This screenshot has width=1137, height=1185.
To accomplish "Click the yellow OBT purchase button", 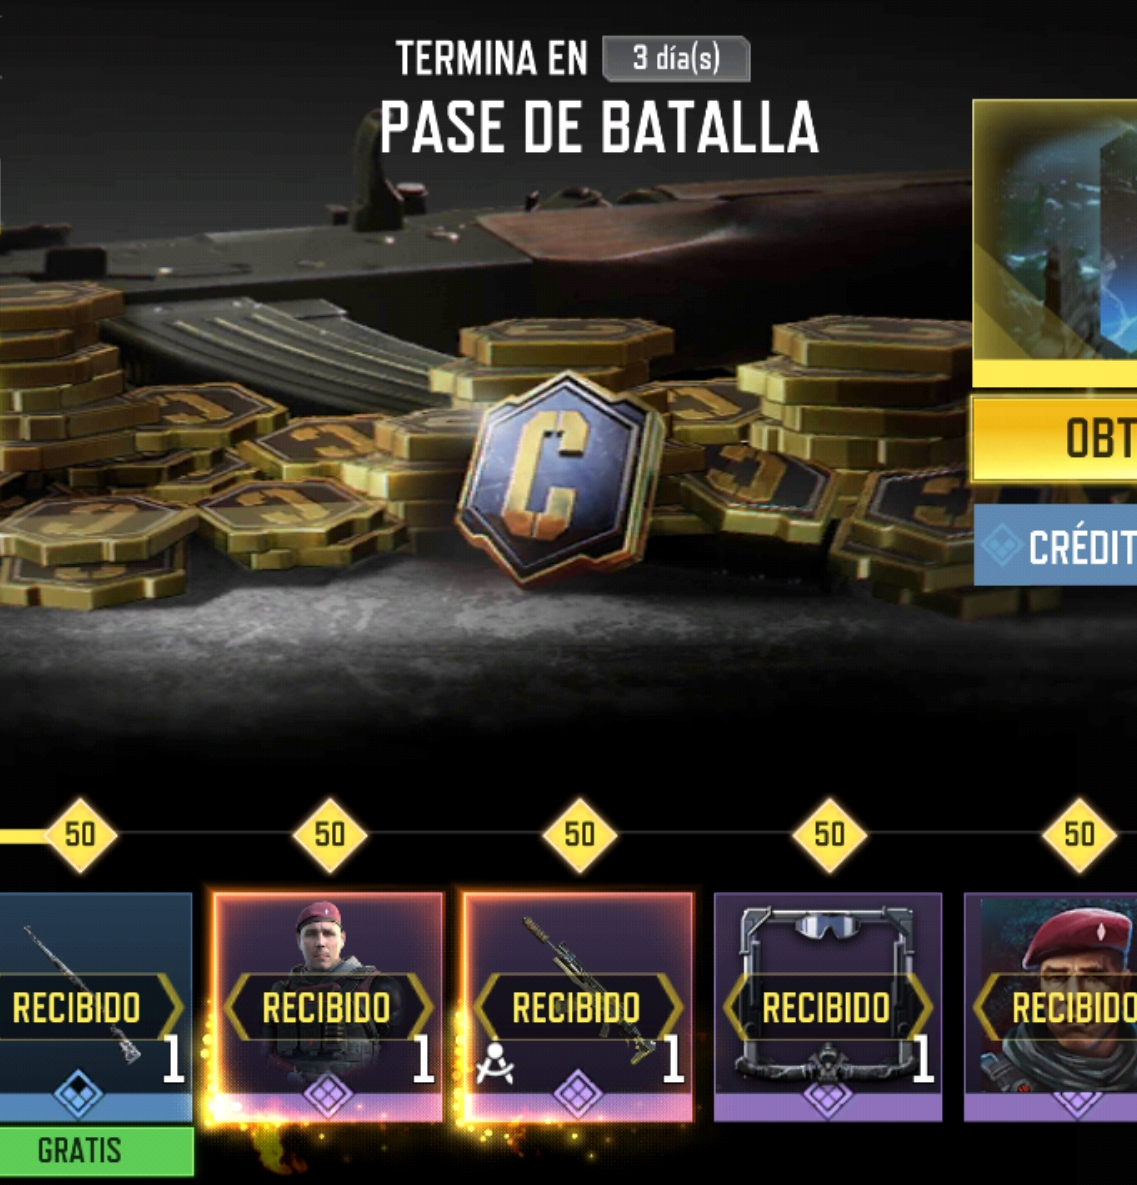I will (x=1055, y=438).
